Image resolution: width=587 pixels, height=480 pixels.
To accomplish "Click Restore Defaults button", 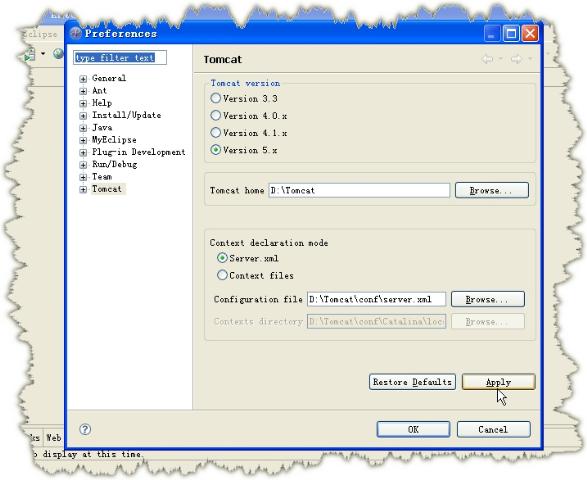I will [x=412, y=382].
